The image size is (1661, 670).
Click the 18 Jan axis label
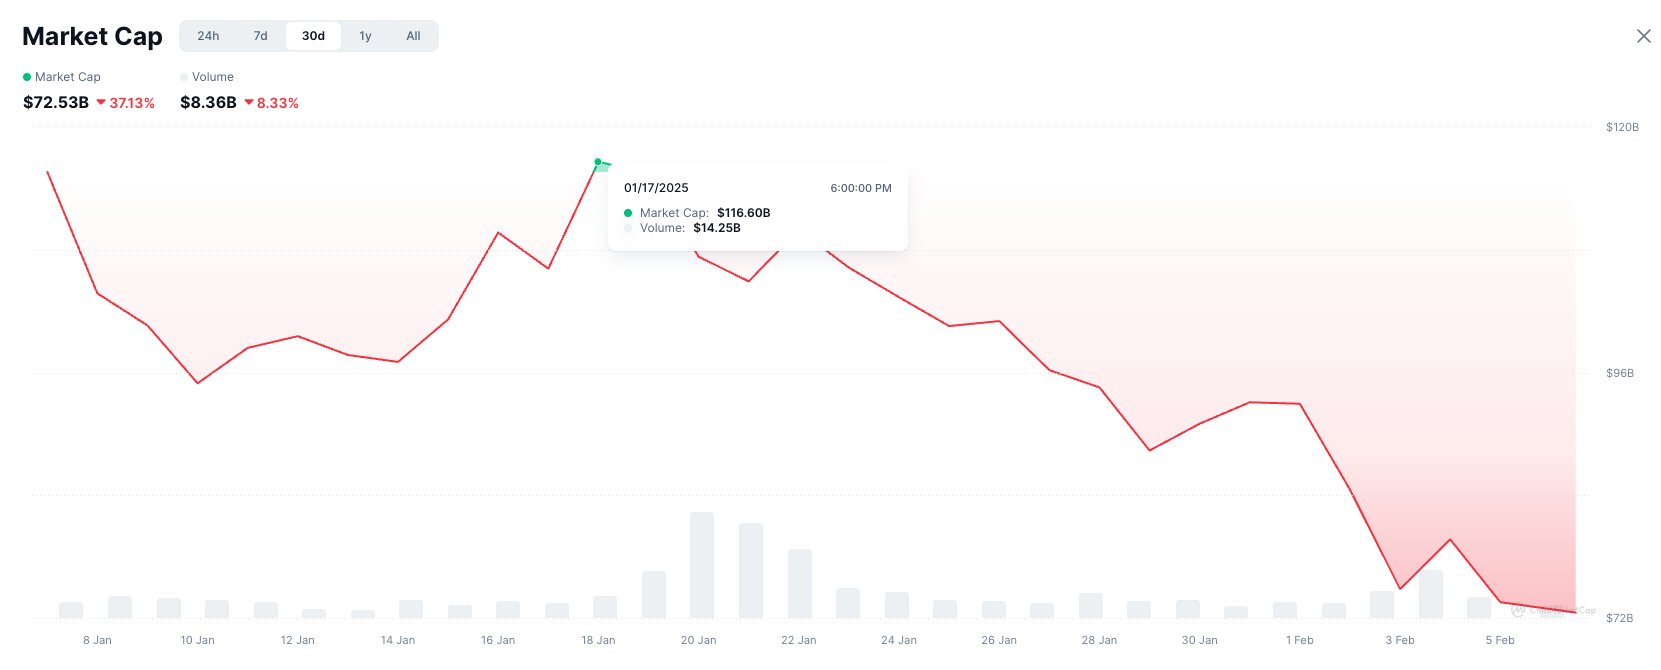click(x=598, y=640)
